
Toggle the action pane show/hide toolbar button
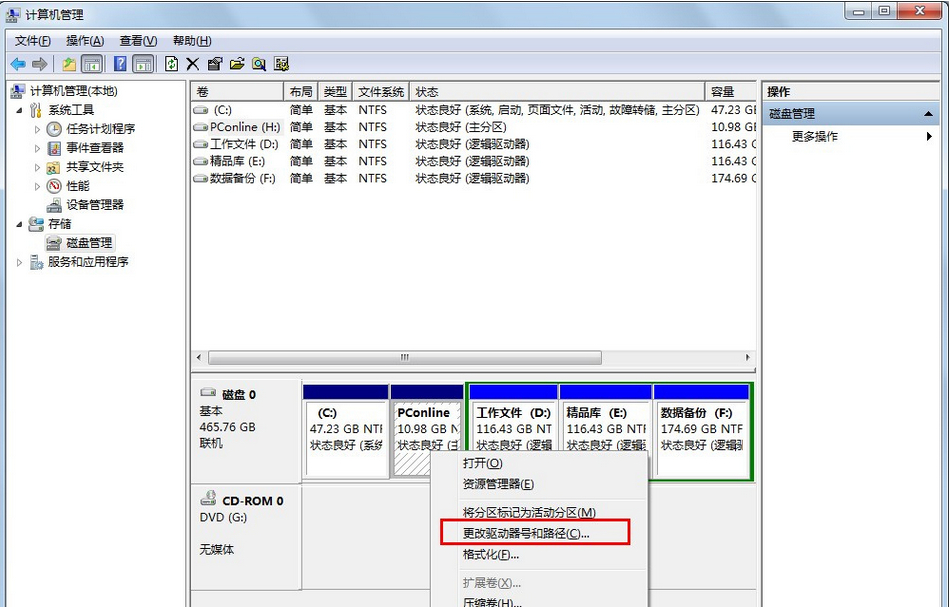click(143, 64)
